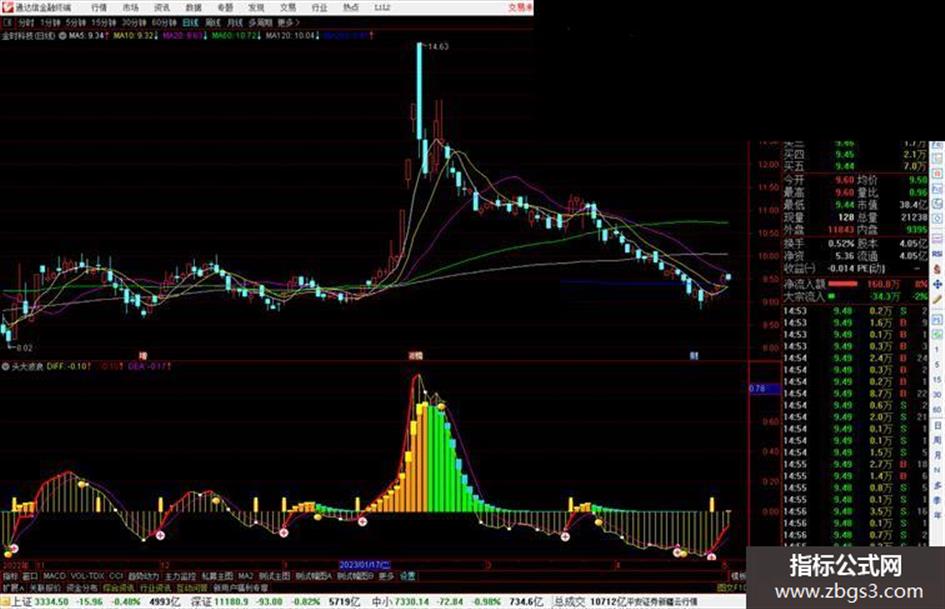The height and width of the screenshot is (609, 945).
Task: Switch to VOL-TDX indicator tab
Action: coord(88,576)
